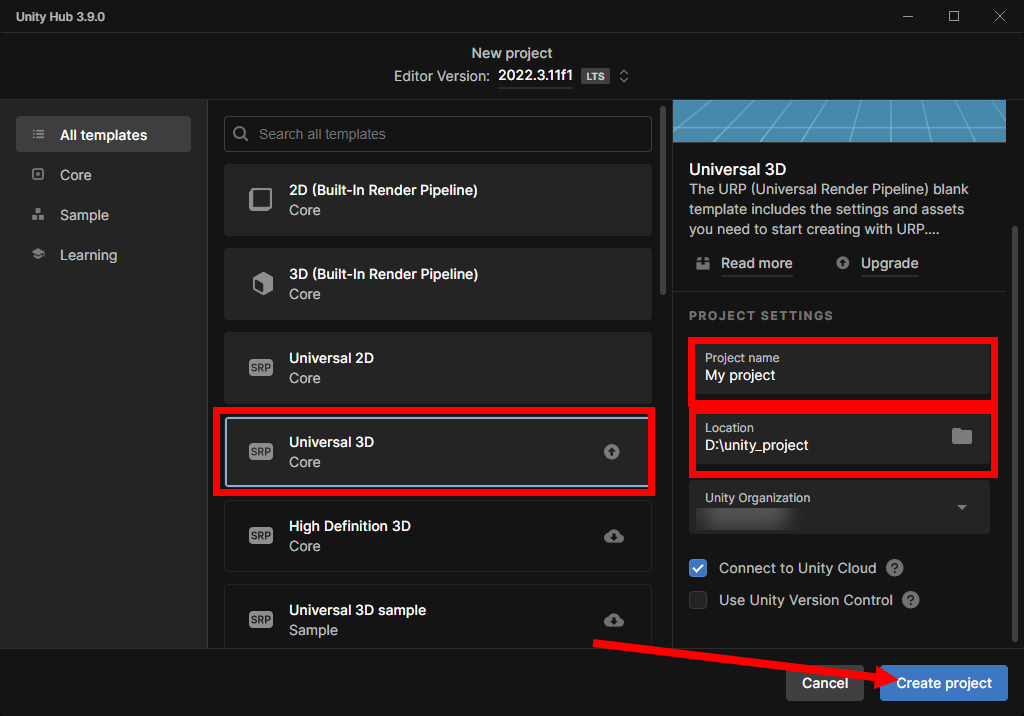Image resolution: width=1024 pixels, height=716 pixels.
Task: Select the All templates category
Action: pos(103,135)
